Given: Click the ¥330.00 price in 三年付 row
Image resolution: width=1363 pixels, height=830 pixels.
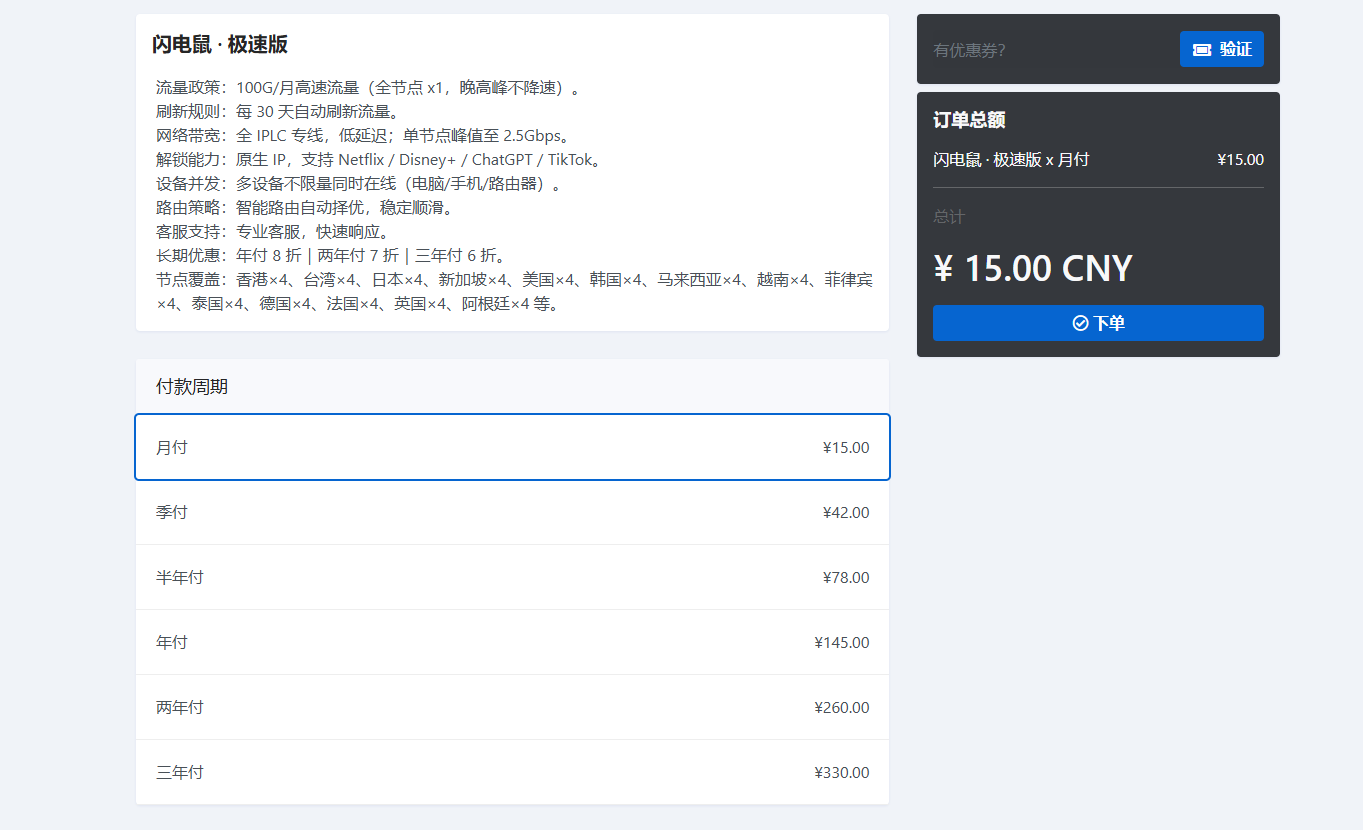Looking at the screenshot, I should click(842, 772).
